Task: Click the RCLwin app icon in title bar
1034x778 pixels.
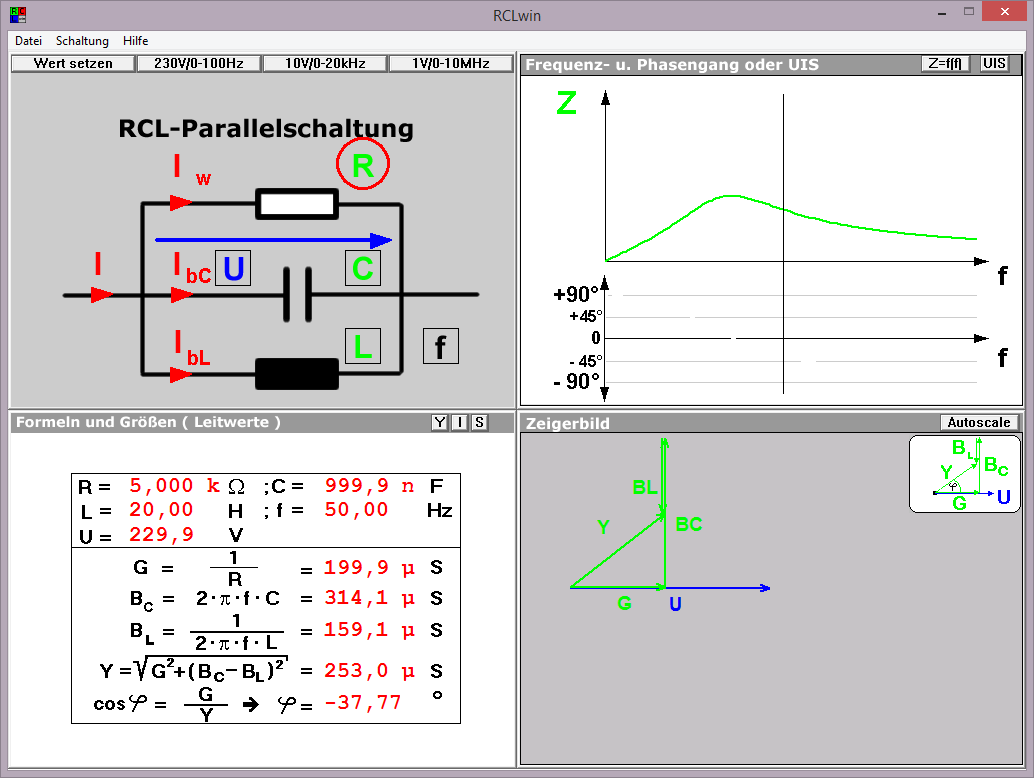Action: 18,15
